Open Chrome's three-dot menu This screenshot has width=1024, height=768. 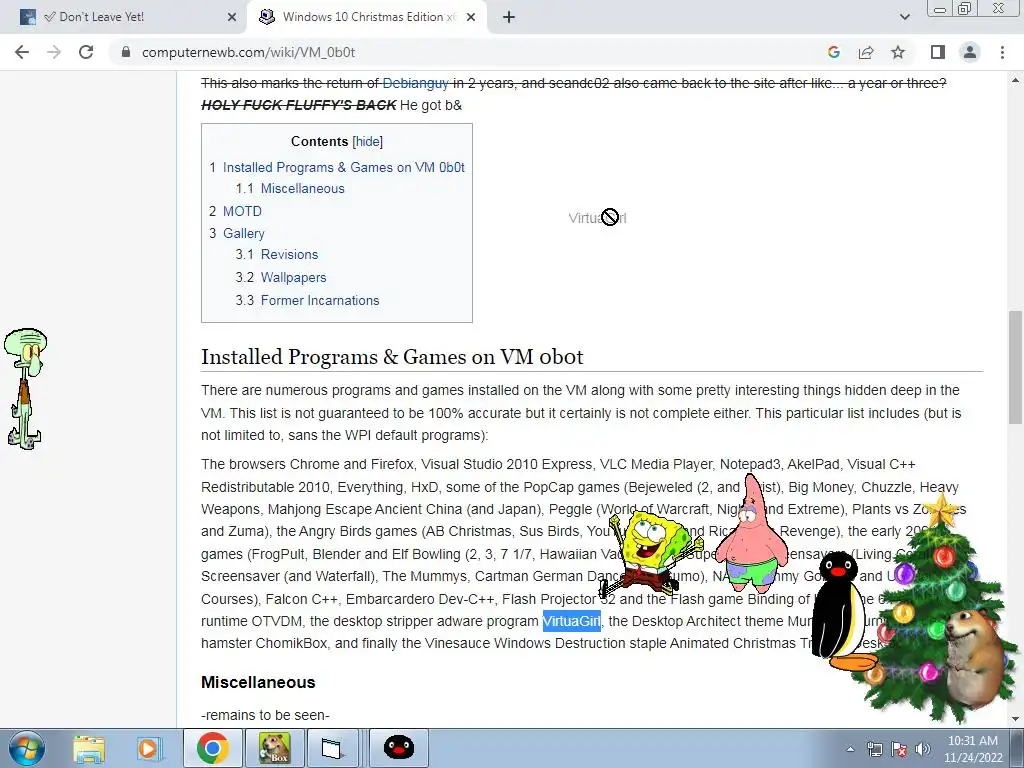(x=1002, y=52)
